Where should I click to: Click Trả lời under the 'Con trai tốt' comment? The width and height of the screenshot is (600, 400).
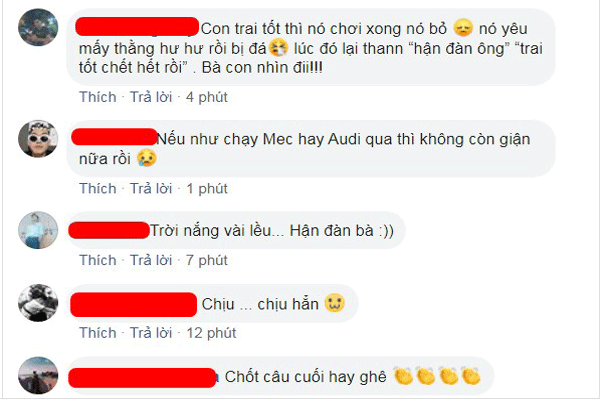click(151, 97)
